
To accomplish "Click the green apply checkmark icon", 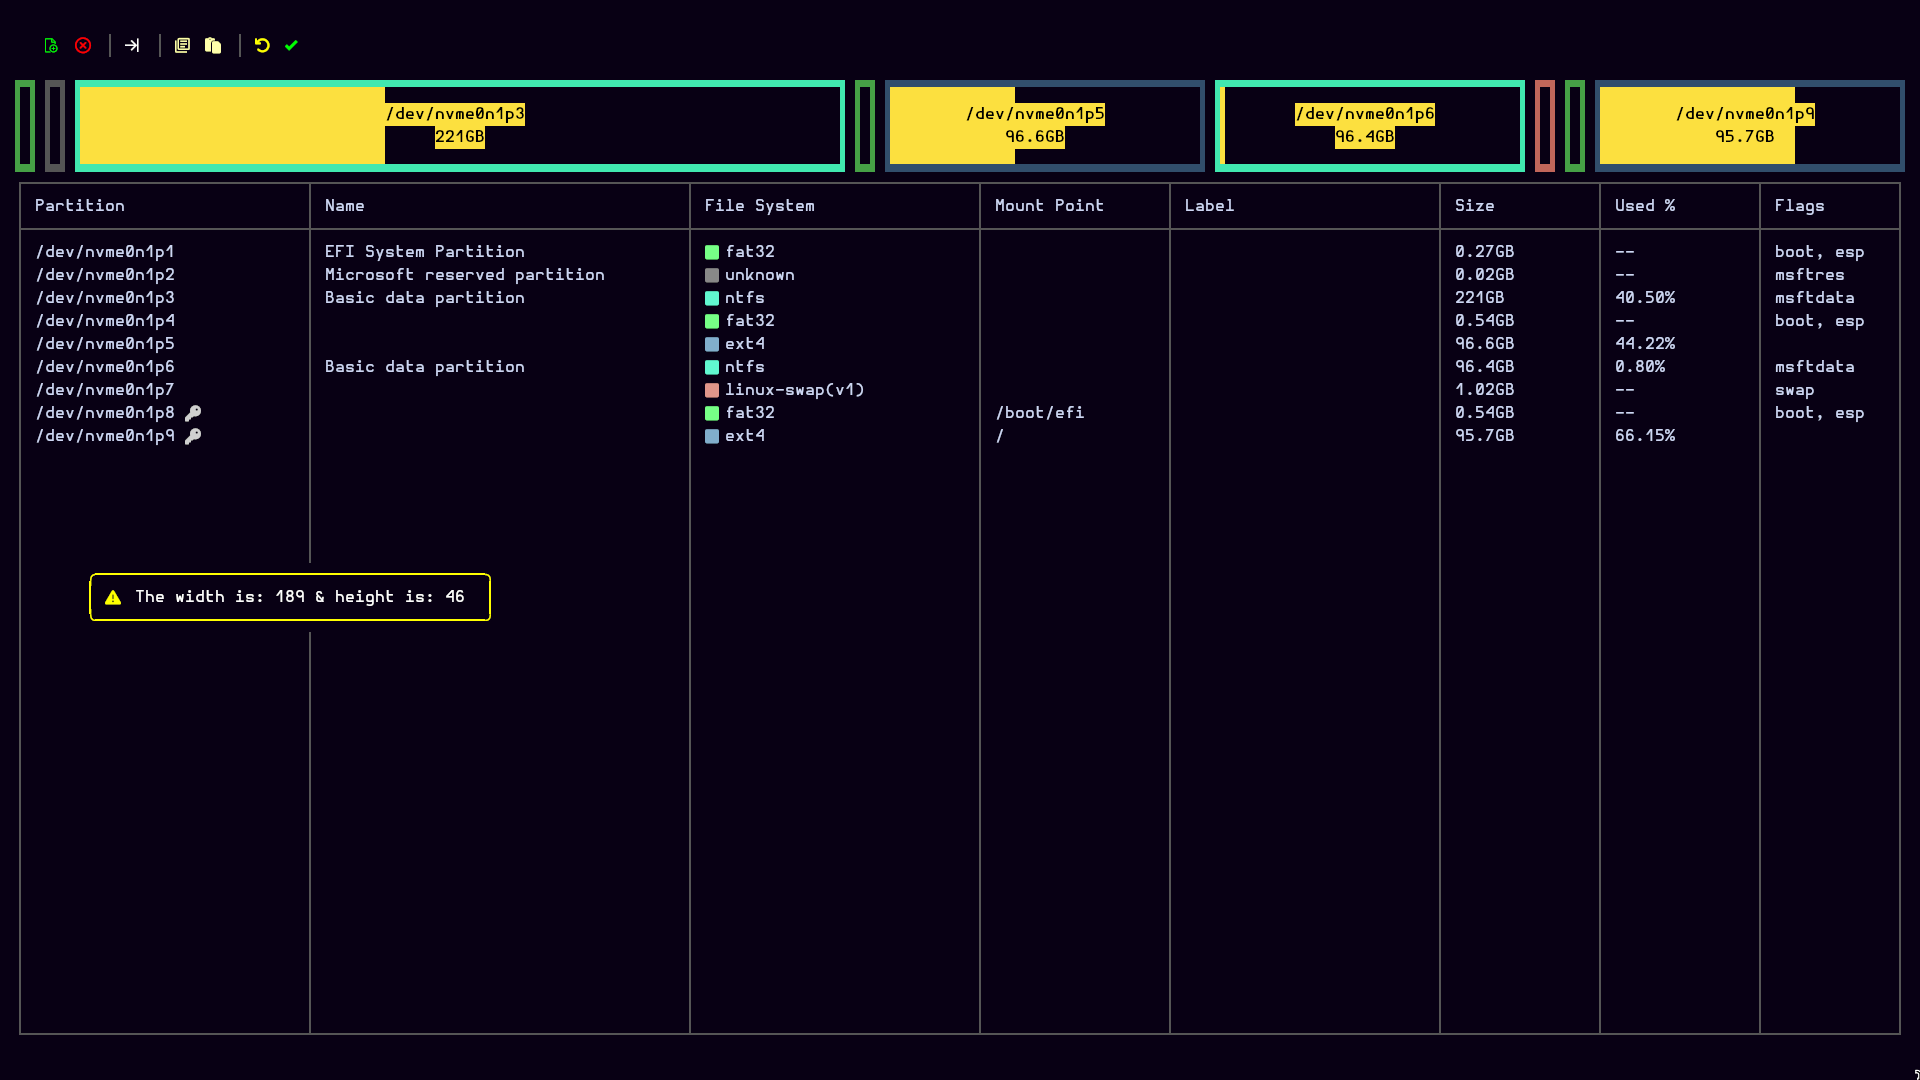I will (291, 46).
